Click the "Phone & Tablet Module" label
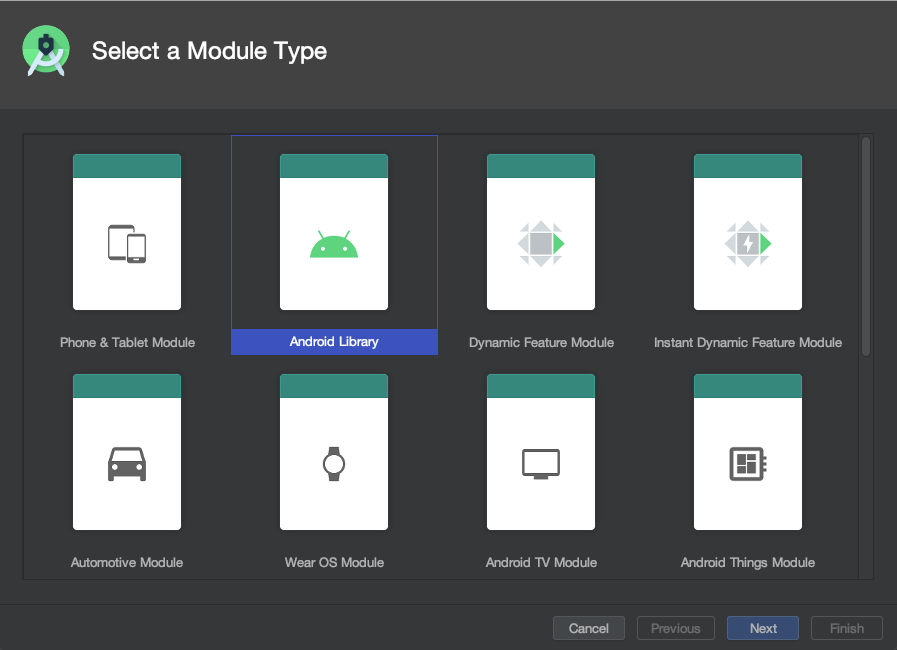Screen dimensions: 897x650 pos(128,342)
